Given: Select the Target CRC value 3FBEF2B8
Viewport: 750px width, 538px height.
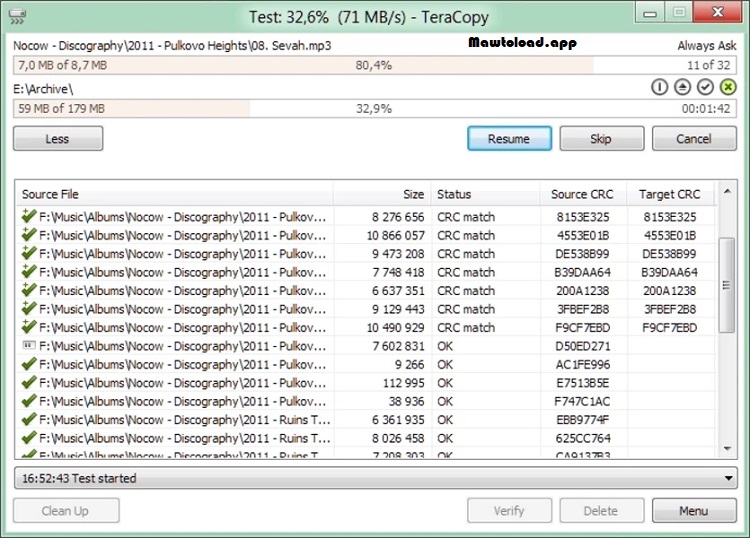Looking at the screenshot, I should [670, 309].
